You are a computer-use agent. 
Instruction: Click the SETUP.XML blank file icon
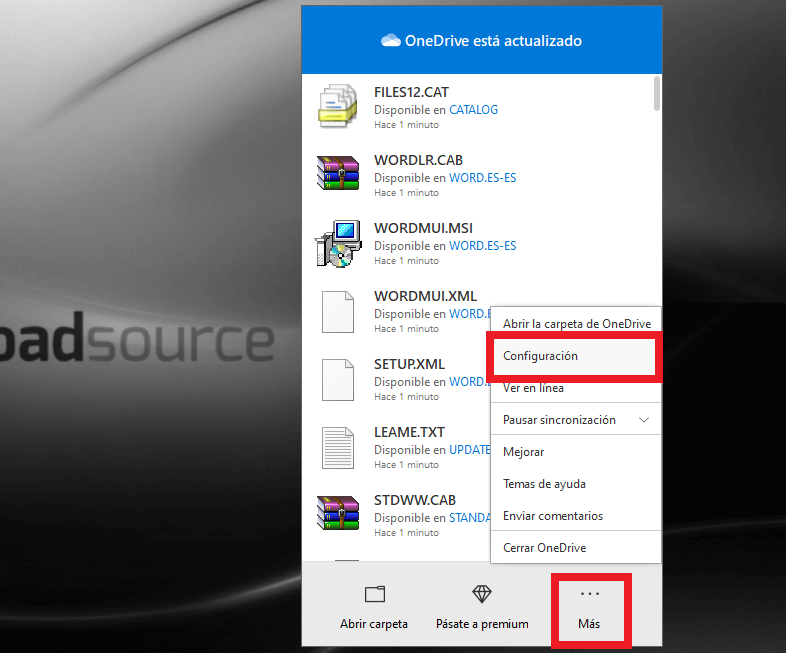338,380
